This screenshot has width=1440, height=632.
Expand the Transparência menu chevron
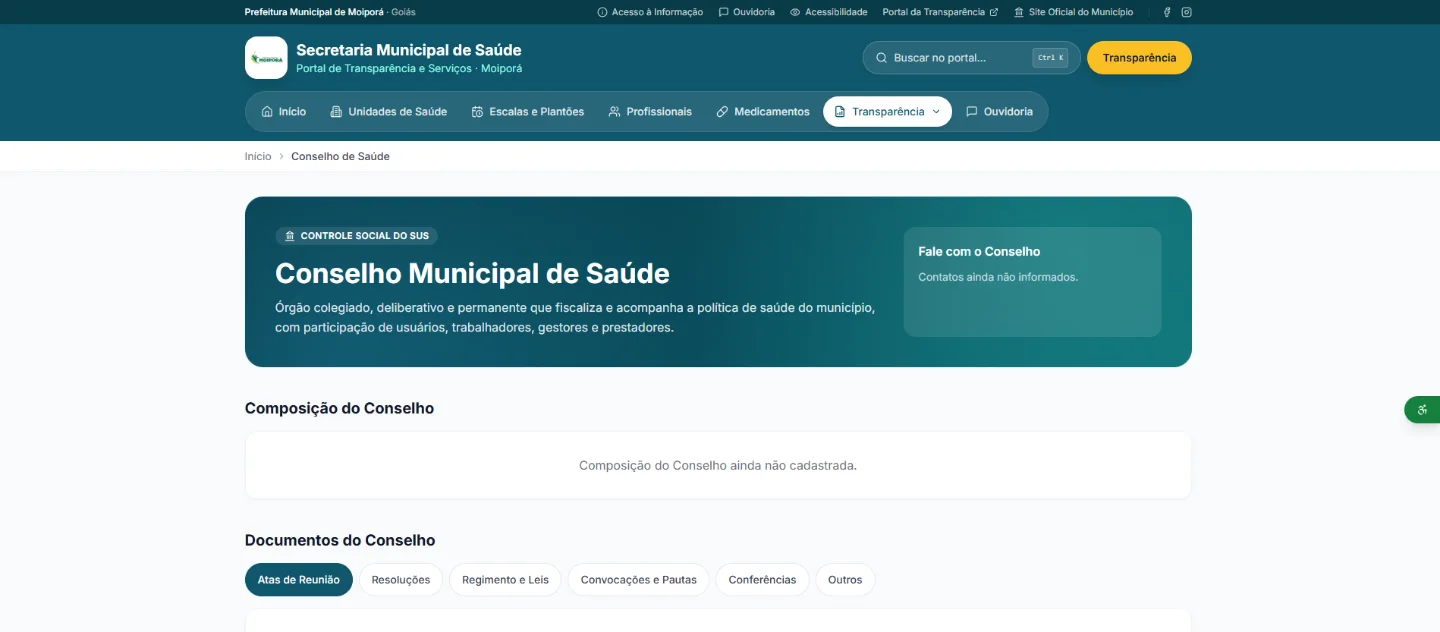point(936,112)
